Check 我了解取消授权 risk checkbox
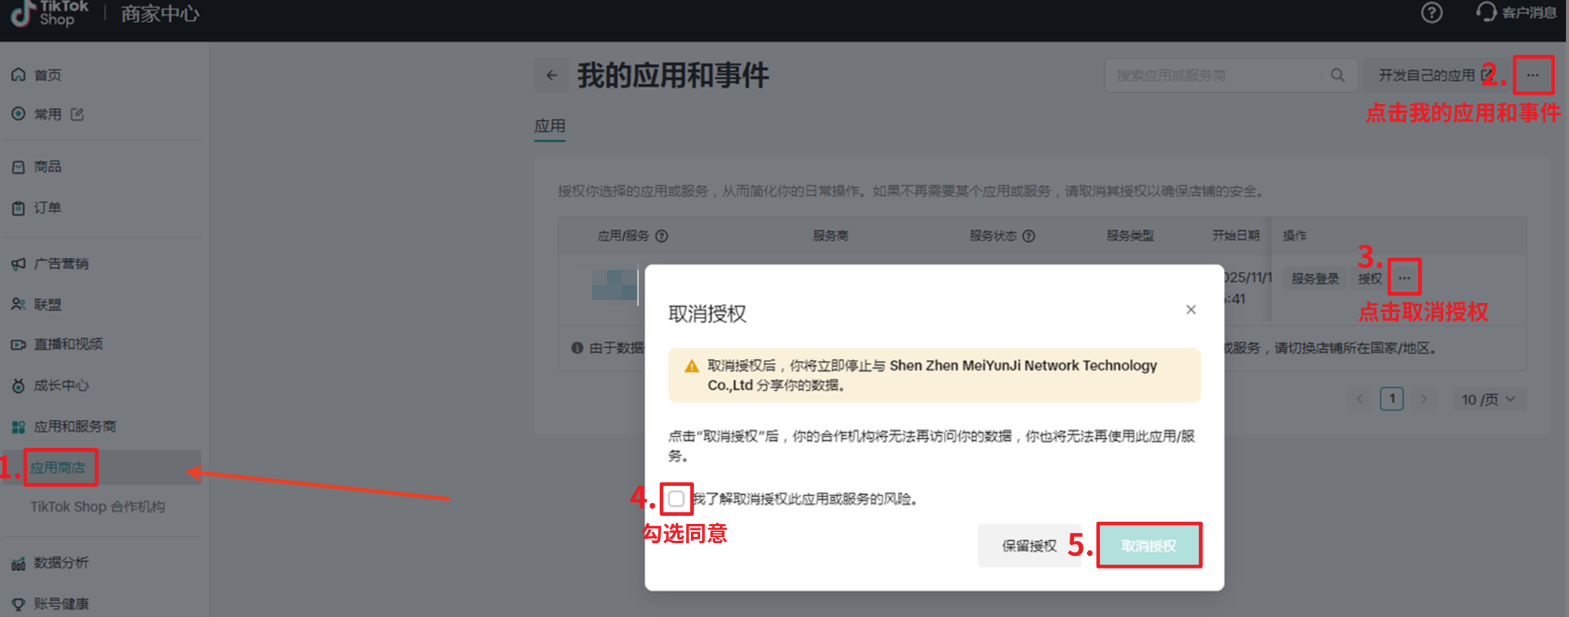Image resolution: width=1569 pixels, height=617 pixels. [677, 498]
